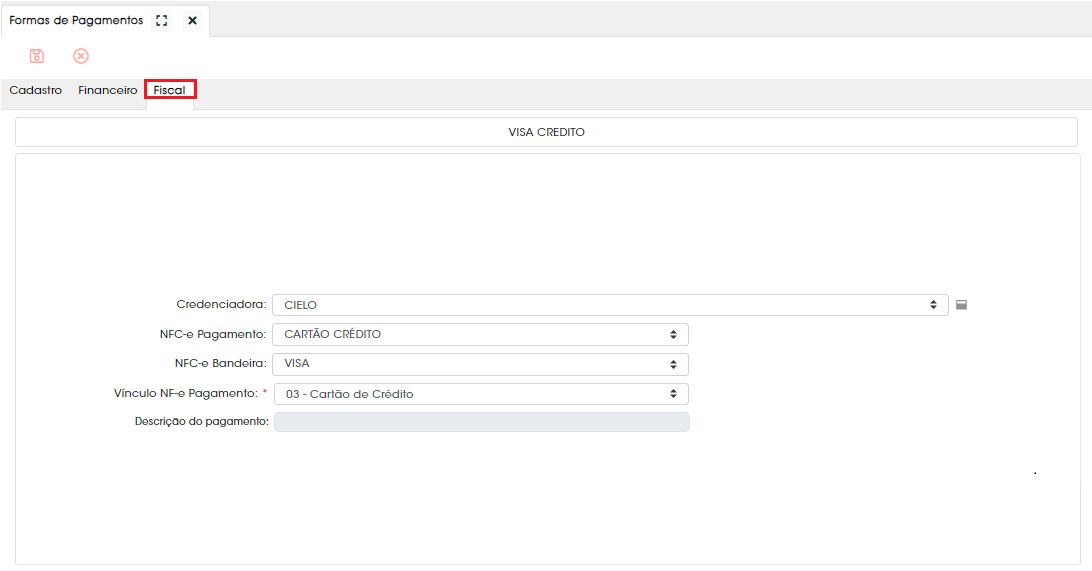Click the NFC-e Pagamento label text
This screenshot has width=1092, height=571.
pos(213,334)
